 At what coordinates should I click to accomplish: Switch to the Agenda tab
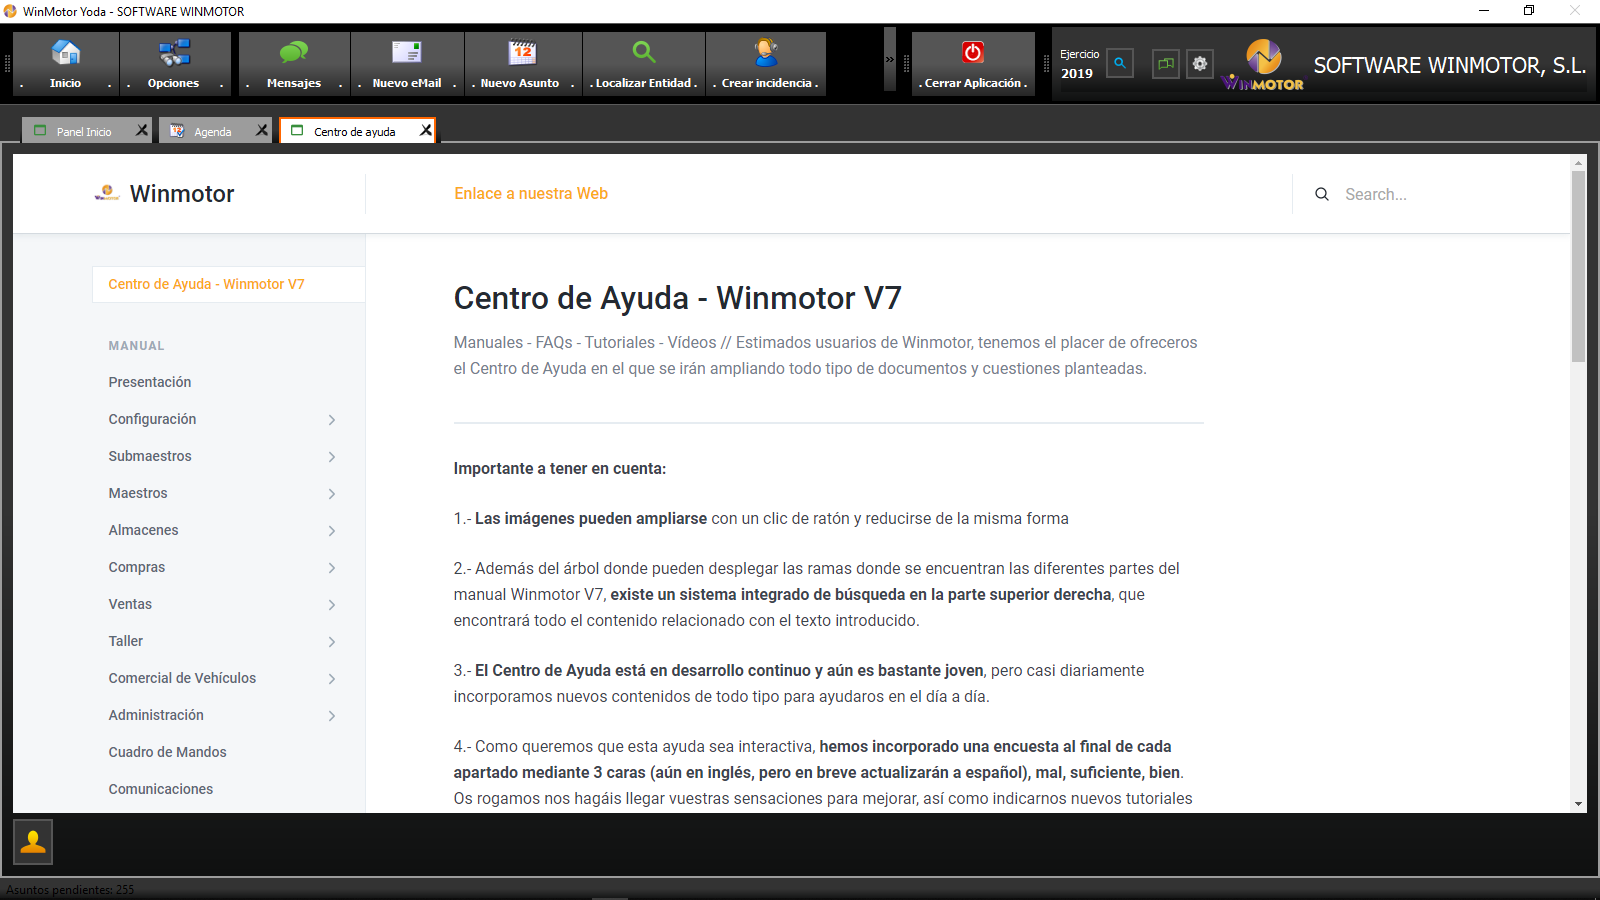(212, 131)
